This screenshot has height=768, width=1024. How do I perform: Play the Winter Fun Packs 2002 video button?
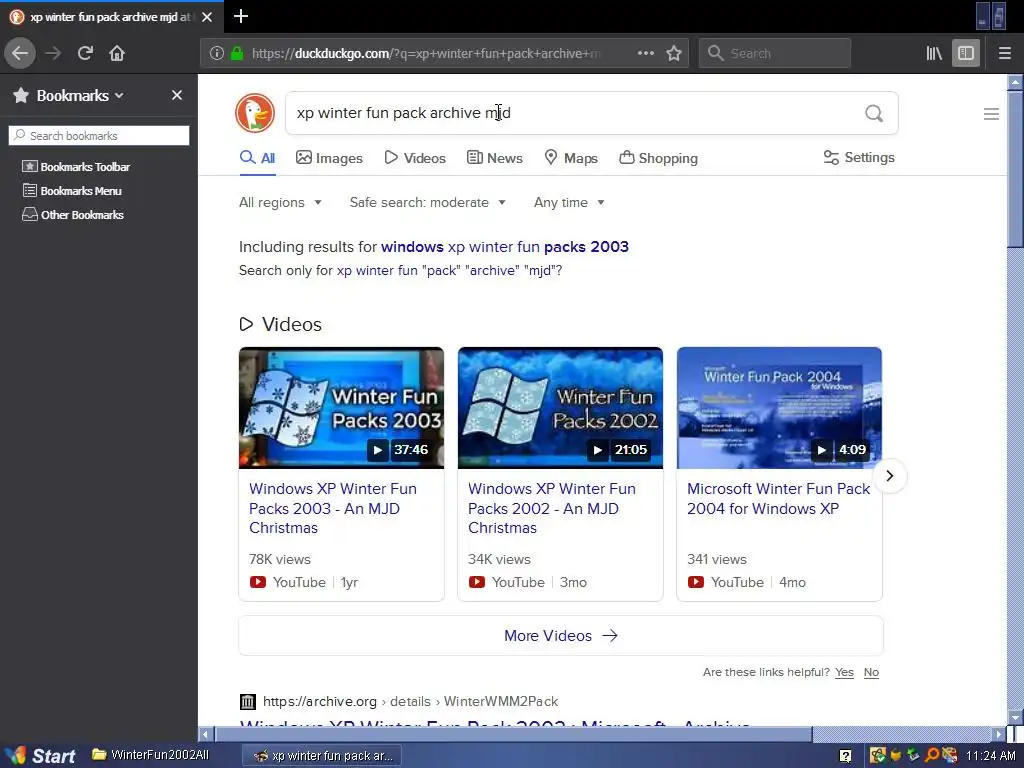597,449
